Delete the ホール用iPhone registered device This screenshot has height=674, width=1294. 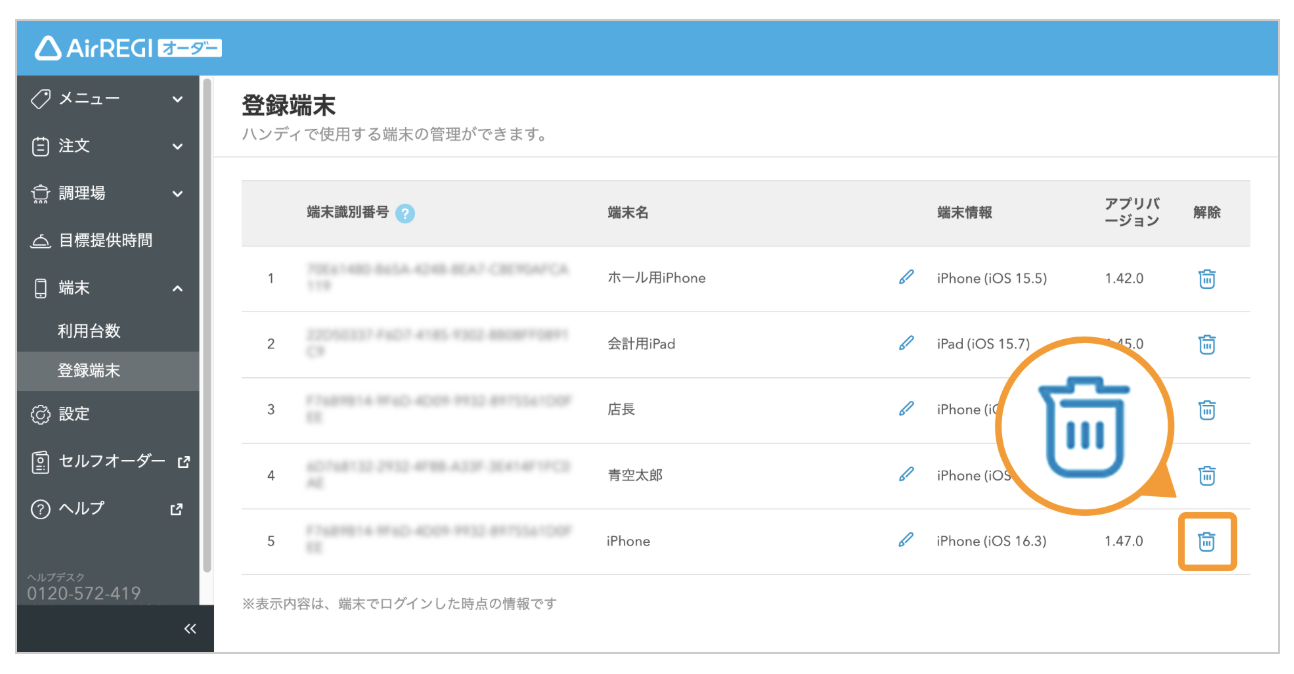point(1207,278)
